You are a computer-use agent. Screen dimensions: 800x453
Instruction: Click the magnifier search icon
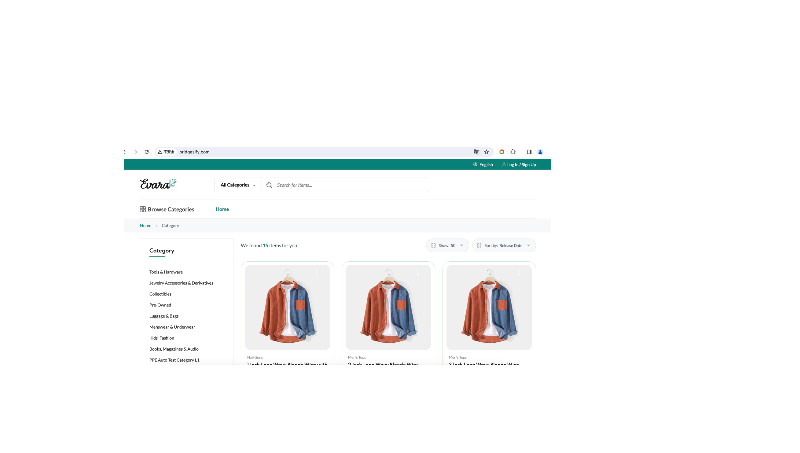click(269, 185)
